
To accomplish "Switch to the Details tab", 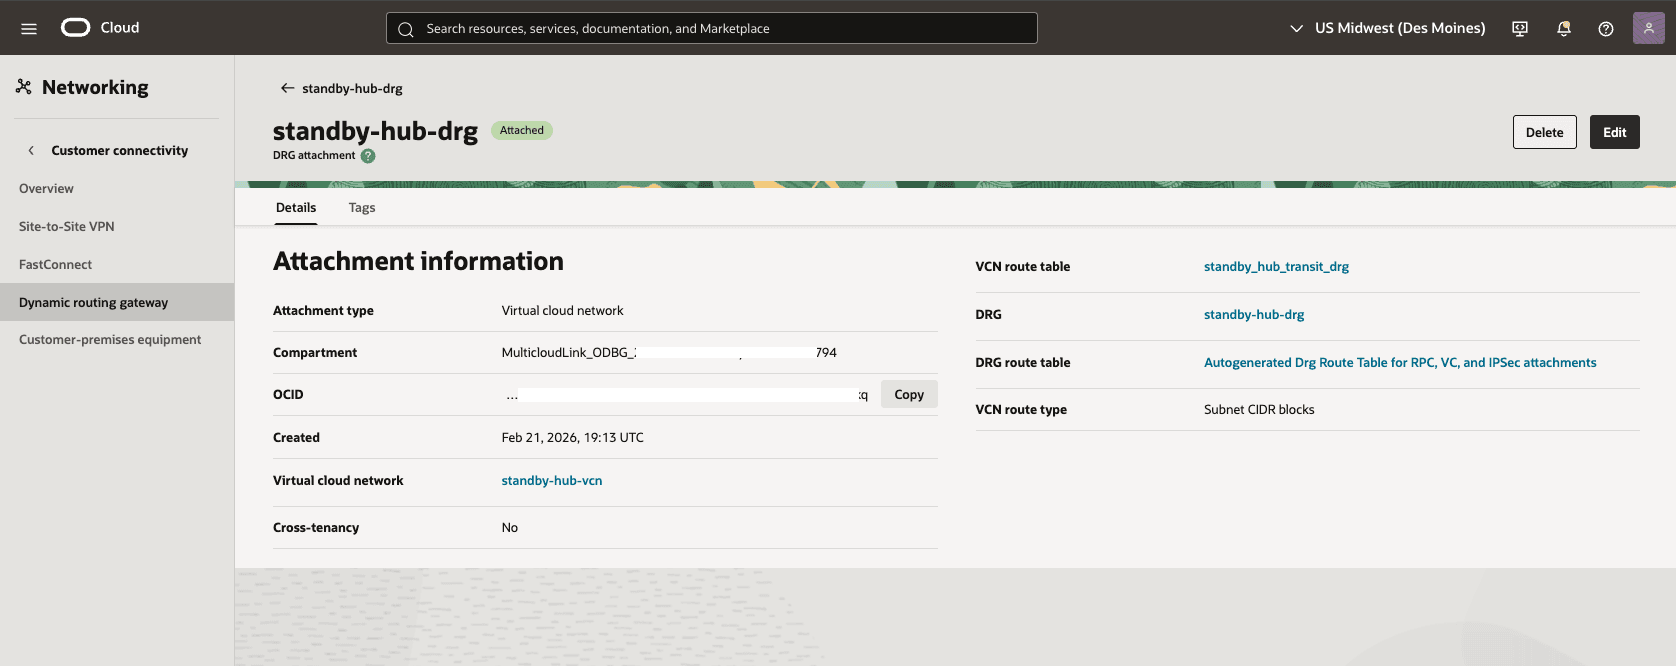I will coord(296,208).
